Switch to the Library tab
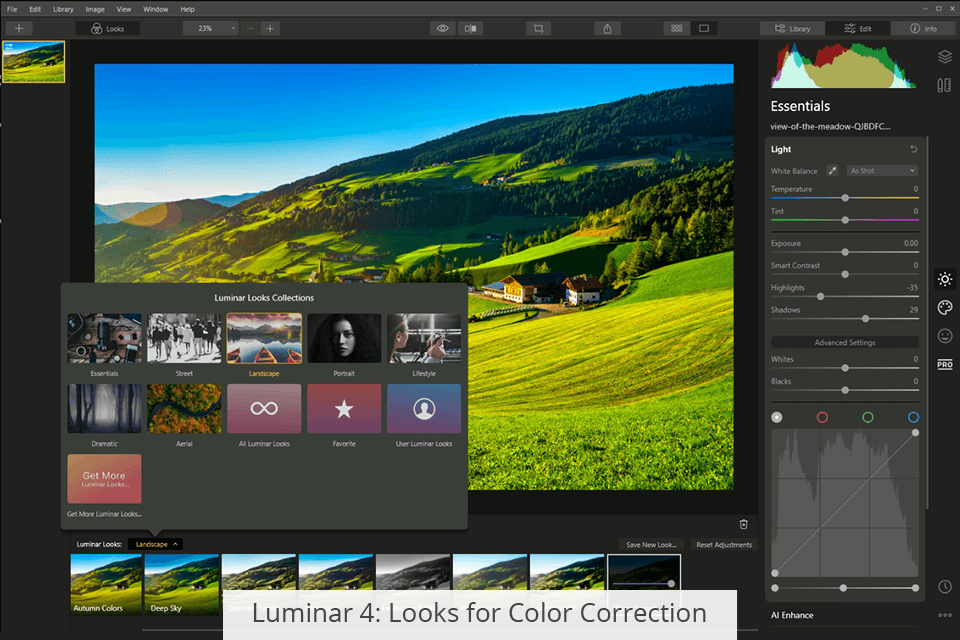Screen dimensions: 960x640 point(792,28)
